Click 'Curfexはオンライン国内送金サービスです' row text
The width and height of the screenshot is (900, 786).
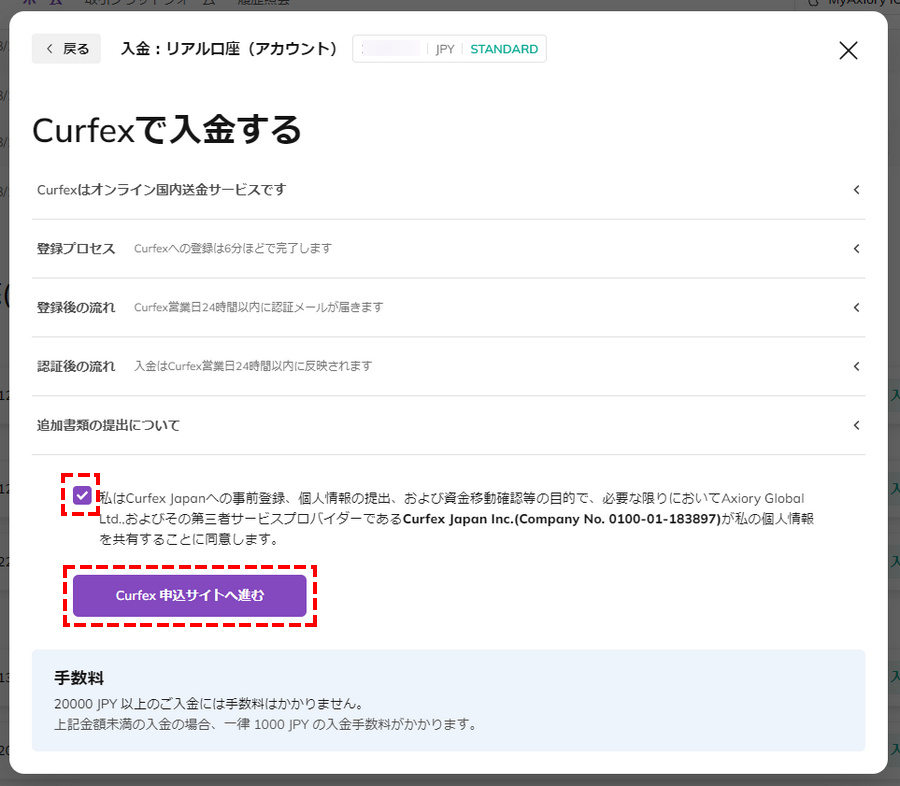click(161, 190)
